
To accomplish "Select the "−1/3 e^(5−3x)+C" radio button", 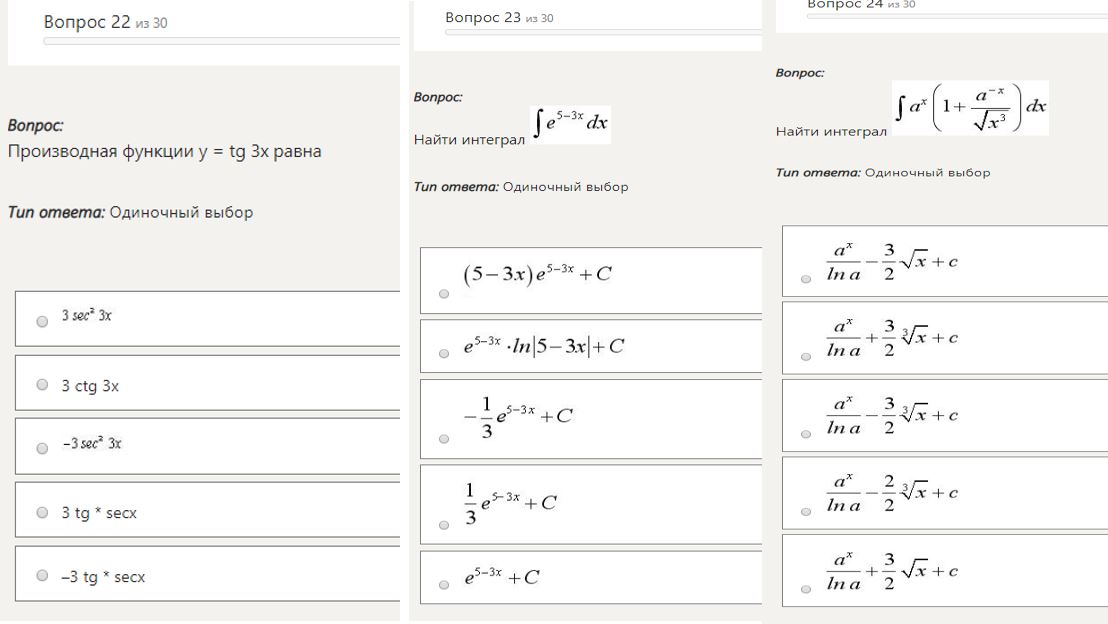I will coord(443,438).
